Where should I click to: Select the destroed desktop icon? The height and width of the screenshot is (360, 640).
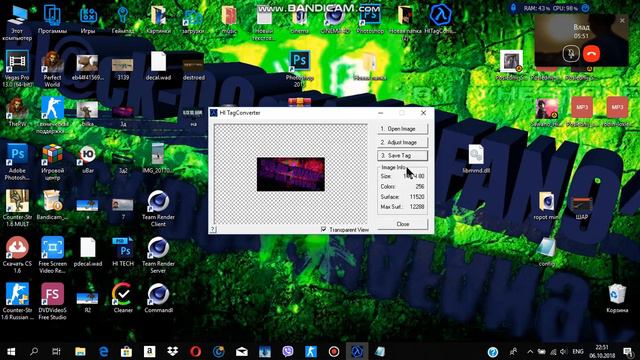(x=193, y=69)
